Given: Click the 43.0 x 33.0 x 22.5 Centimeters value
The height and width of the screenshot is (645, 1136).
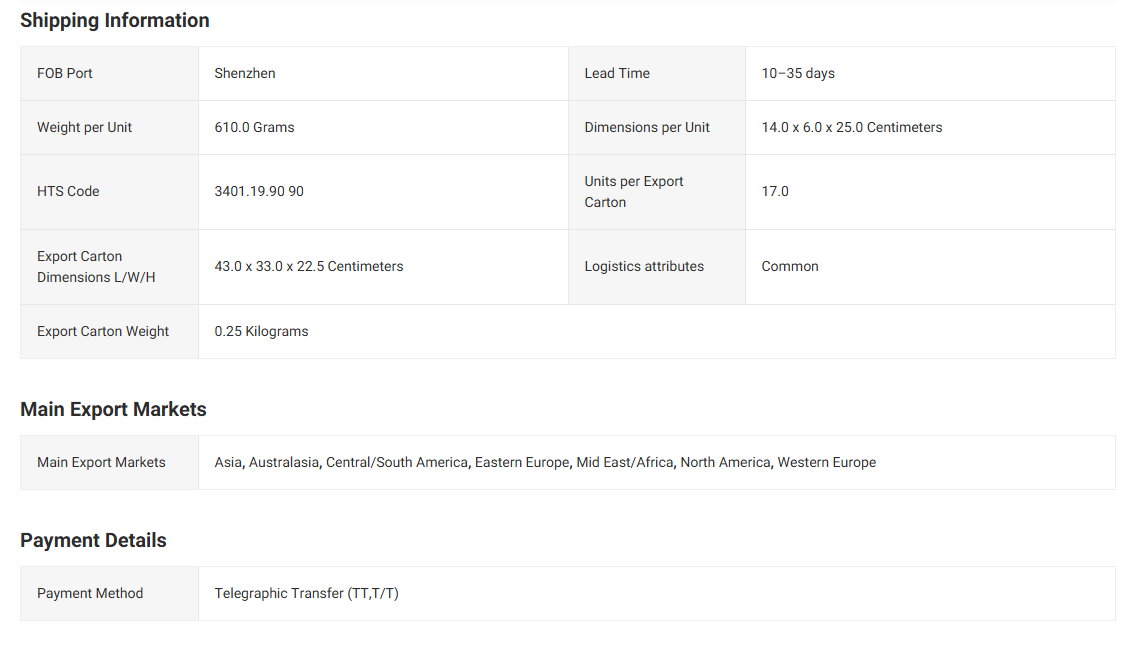Looking at the screenshot, I should [309, 266].
